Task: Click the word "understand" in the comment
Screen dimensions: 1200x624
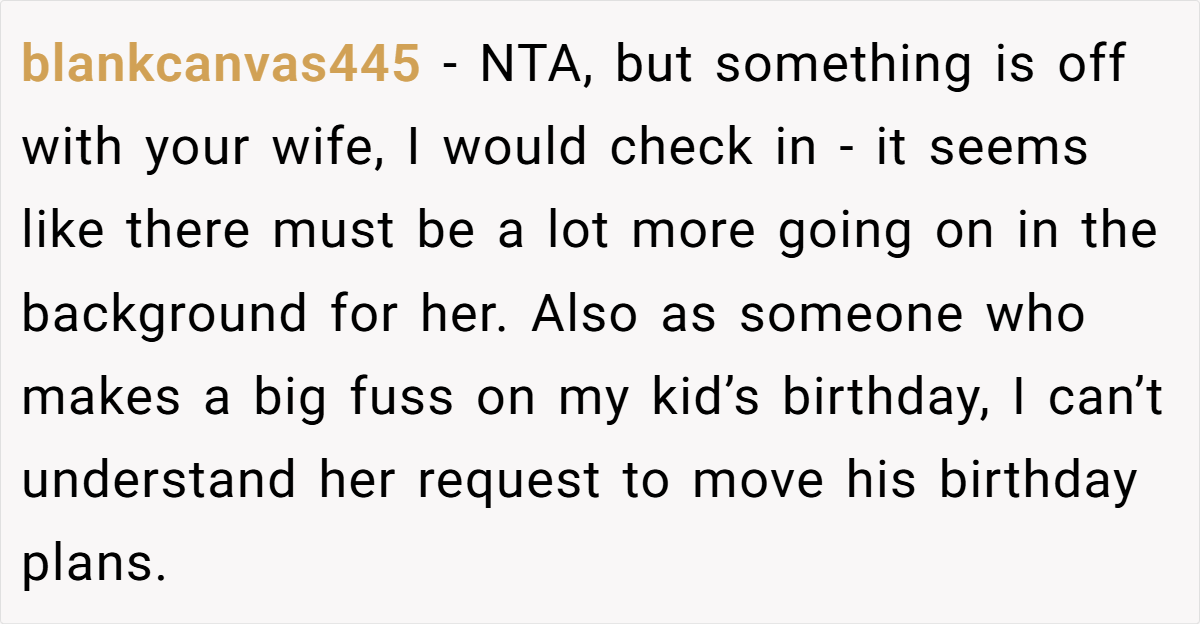Action: pos(158,481)
